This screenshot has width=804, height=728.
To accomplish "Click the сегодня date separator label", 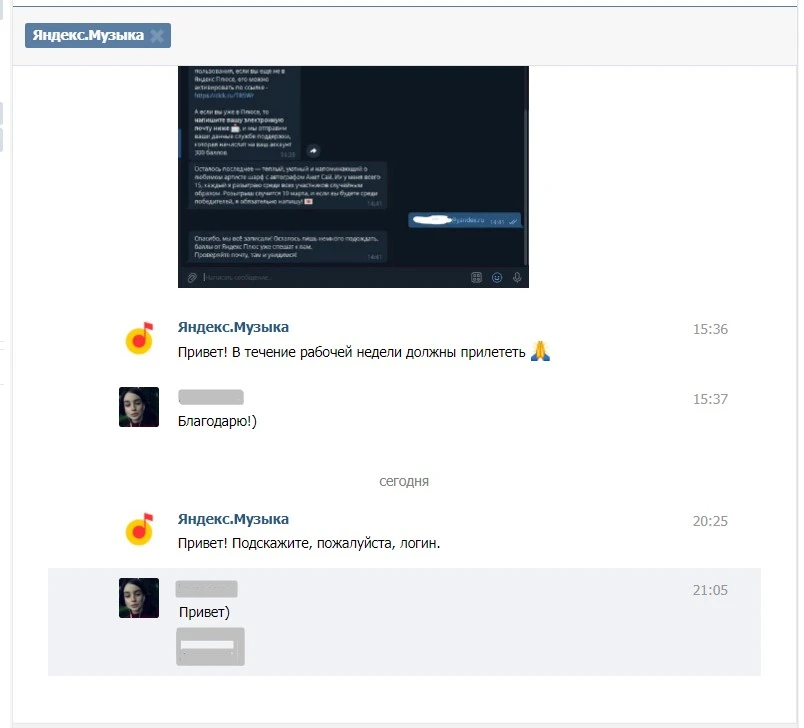I will [x=404, y=481].
